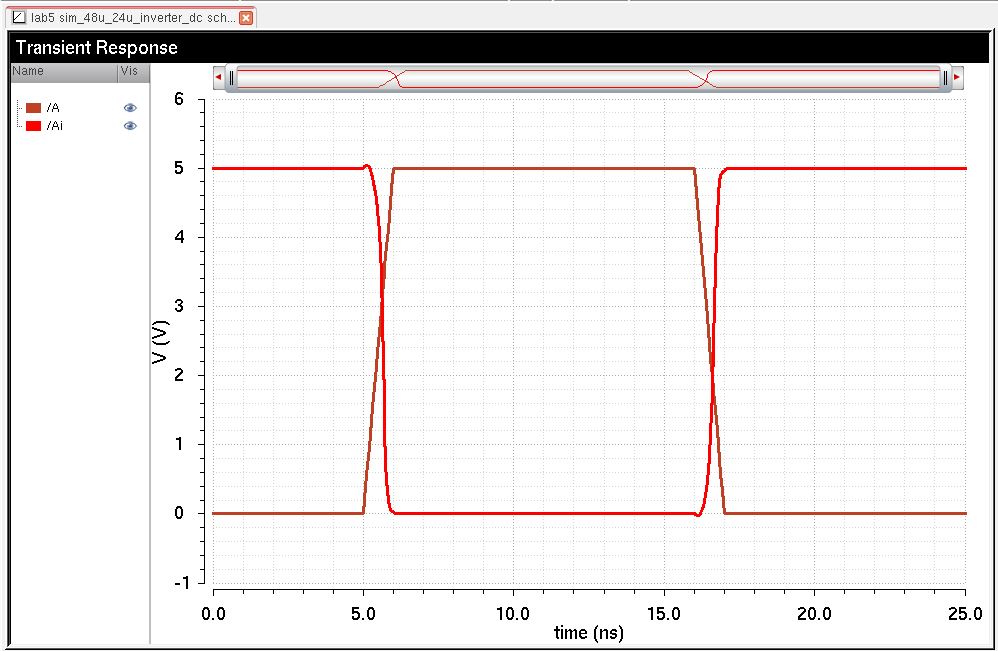Click the Vis column header
998x651 pixels.
pyautogui.click(x=130, y=72)
